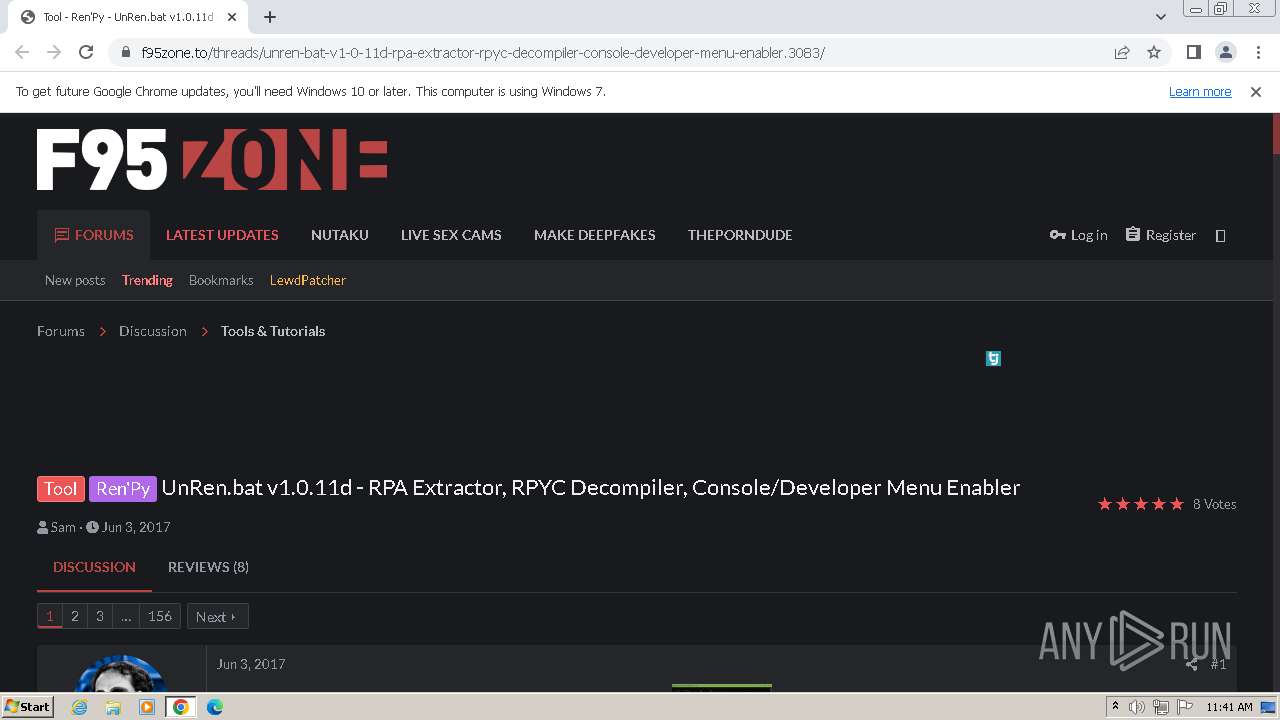Open a new browser tab
1280x720 pixels.
tap(270, 17)
